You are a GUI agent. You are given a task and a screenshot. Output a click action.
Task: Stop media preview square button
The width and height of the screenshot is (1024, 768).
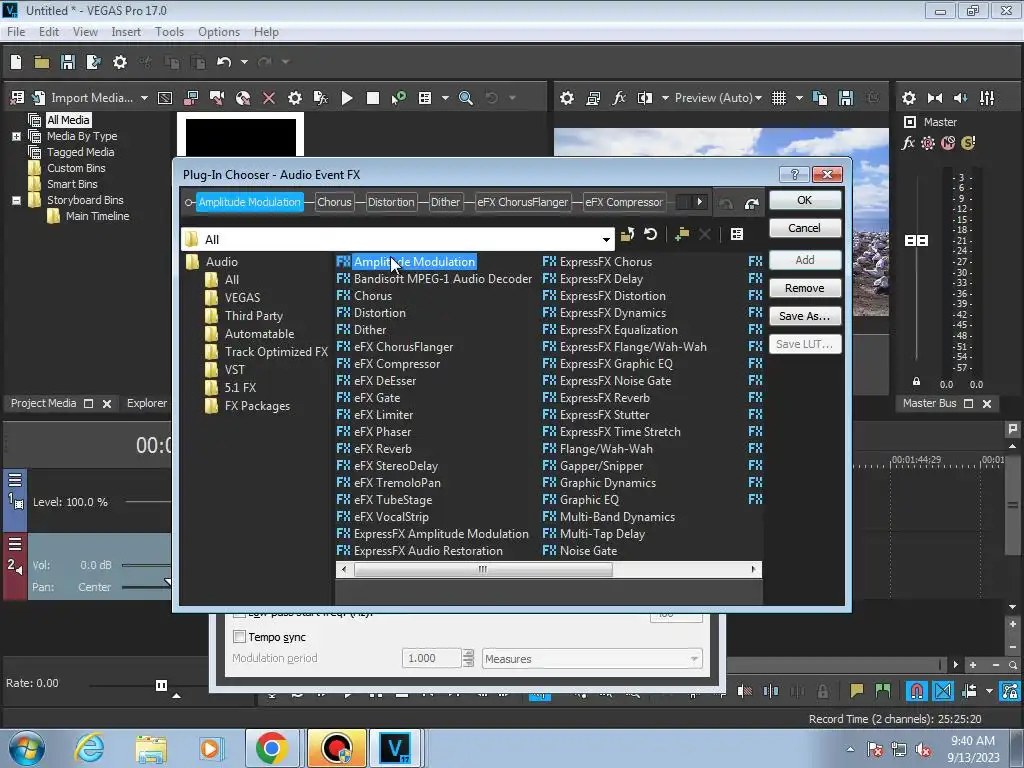click(x=373, y=98)
